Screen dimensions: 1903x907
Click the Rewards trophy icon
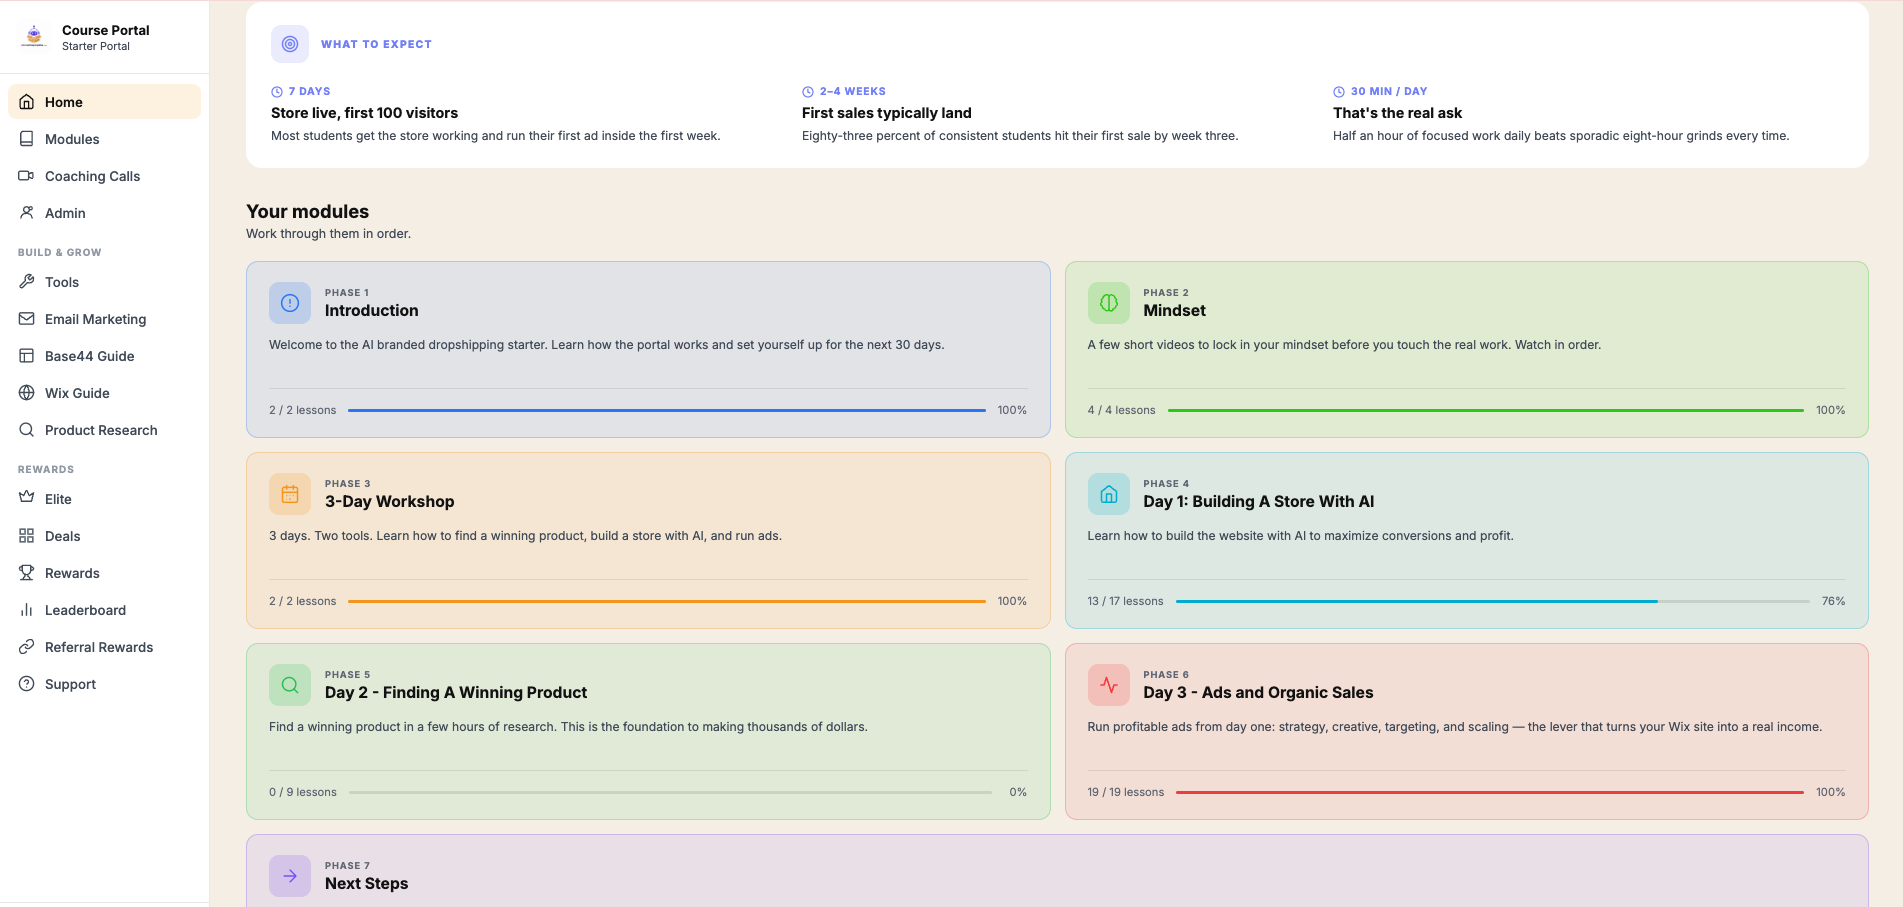point(27,573)
